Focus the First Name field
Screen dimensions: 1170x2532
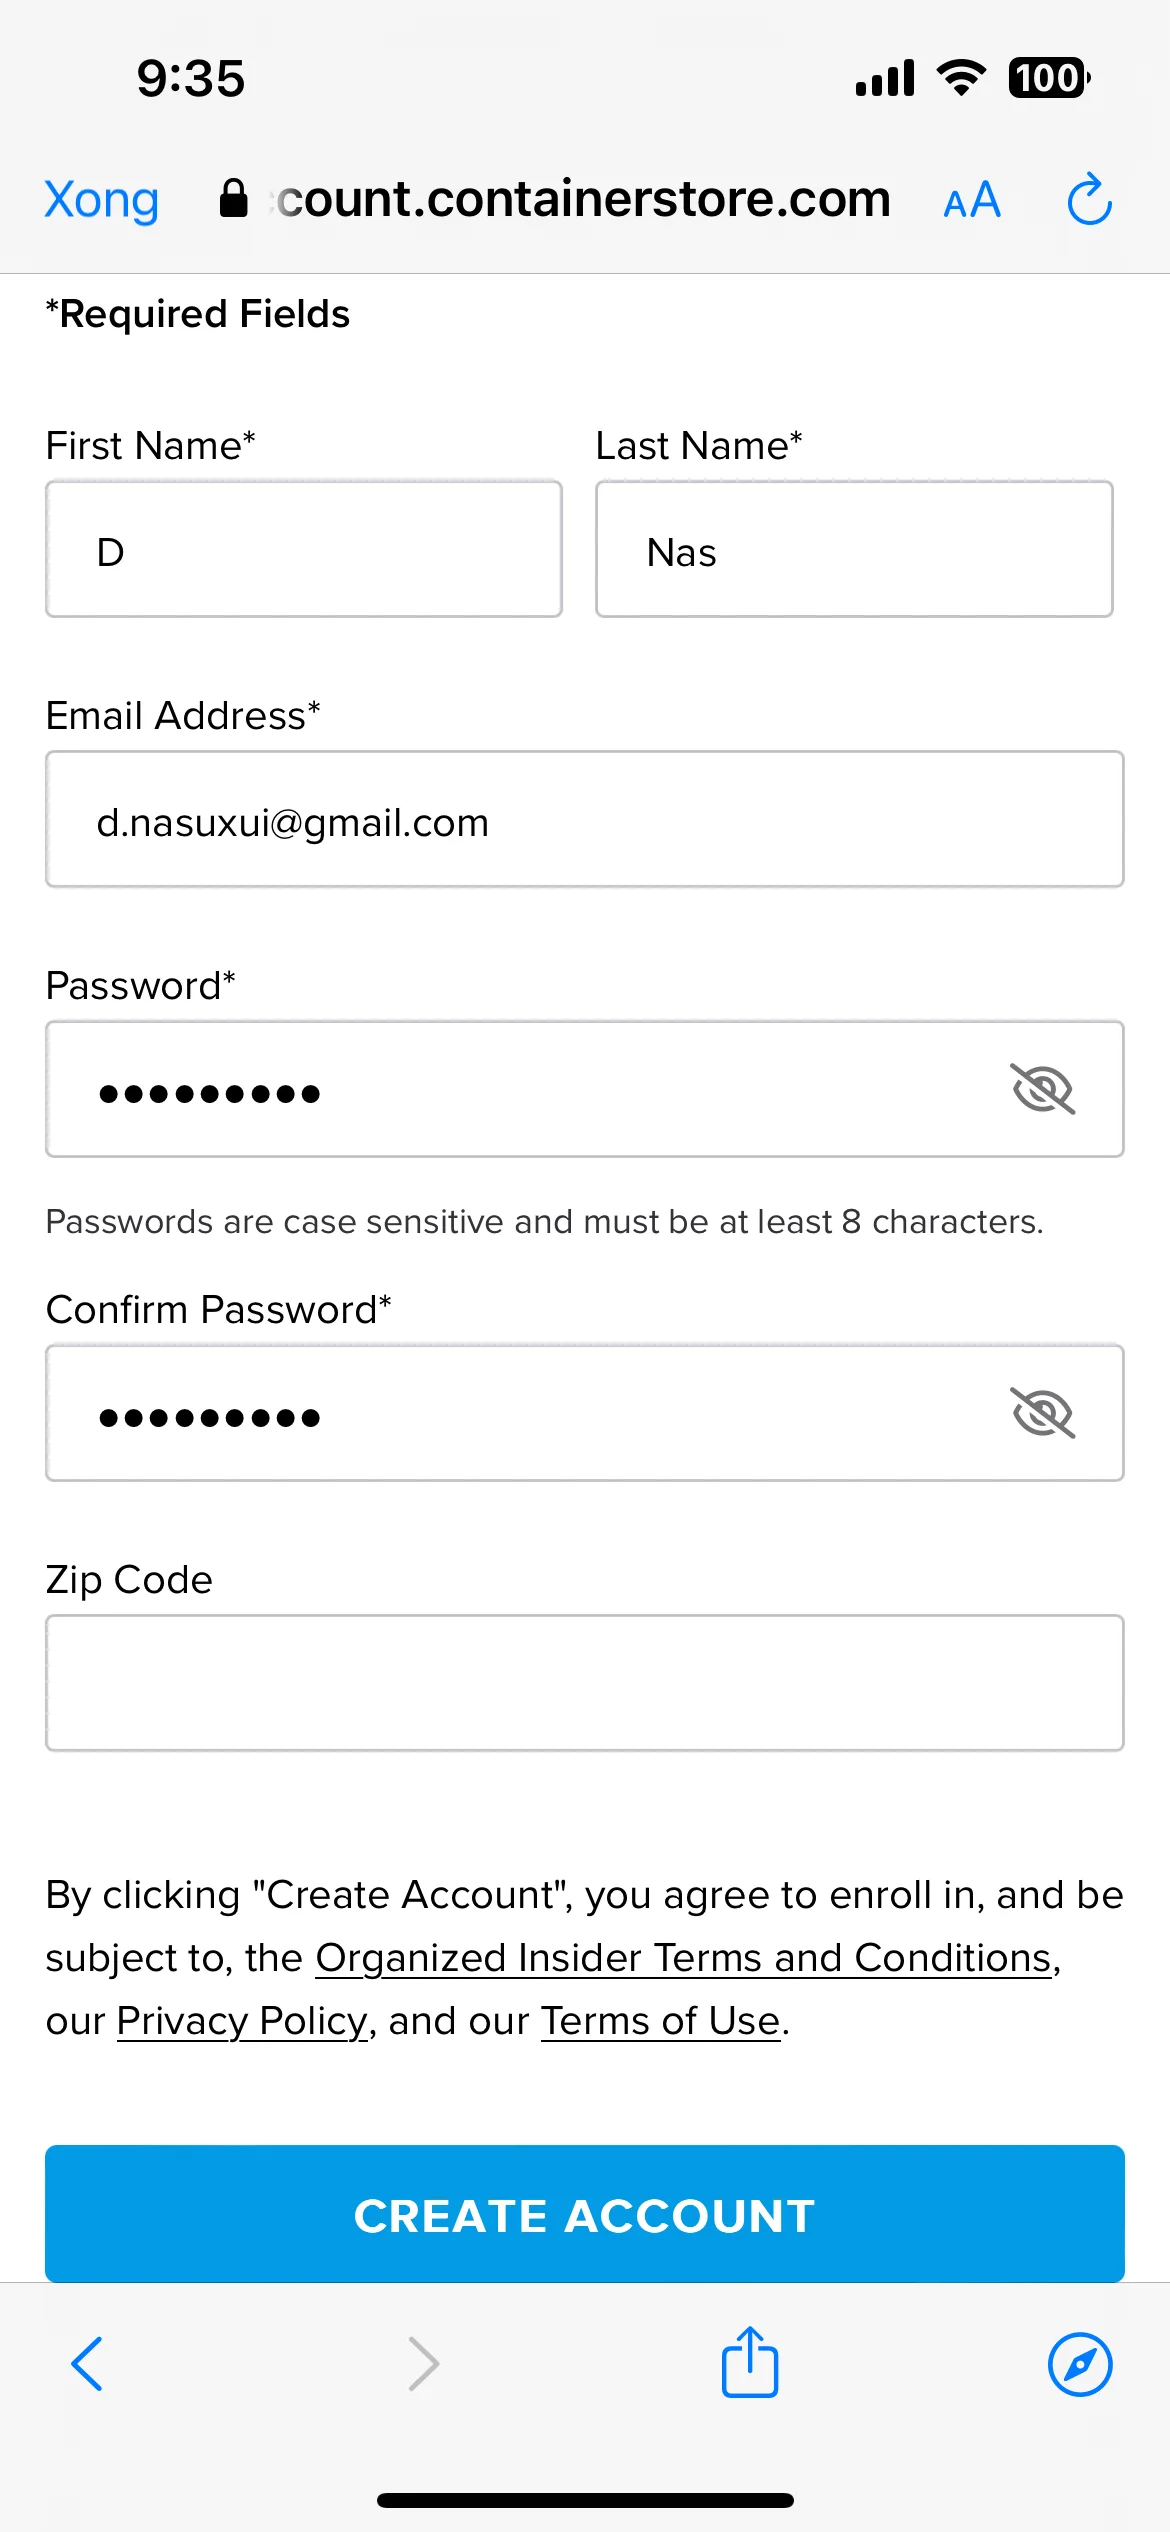pos(304,549)
